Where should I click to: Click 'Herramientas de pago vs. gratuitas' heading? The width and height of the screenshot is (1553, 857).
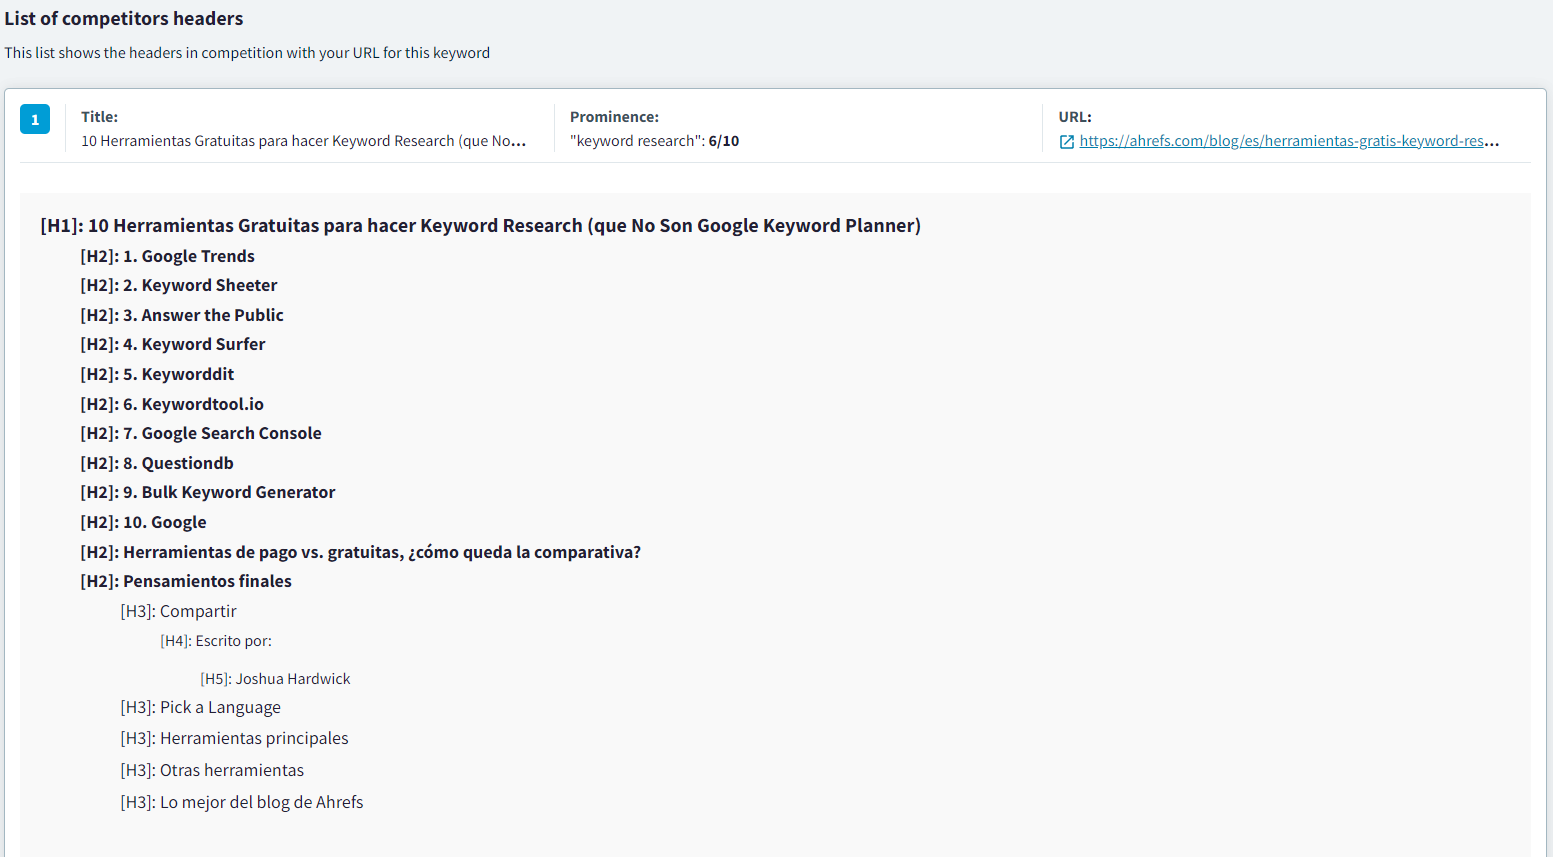[x=360, y=552]
